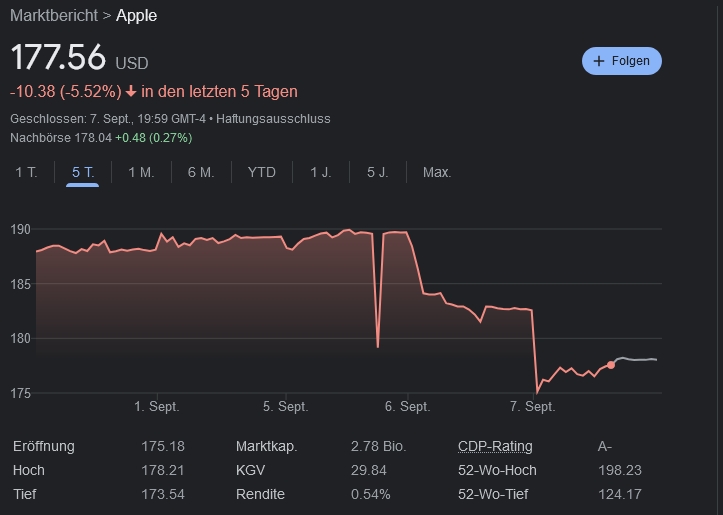This screenshot has height=515, width=723.
Task: Click the +0.48 (0.27%) green change
Action: click(154, 138)
